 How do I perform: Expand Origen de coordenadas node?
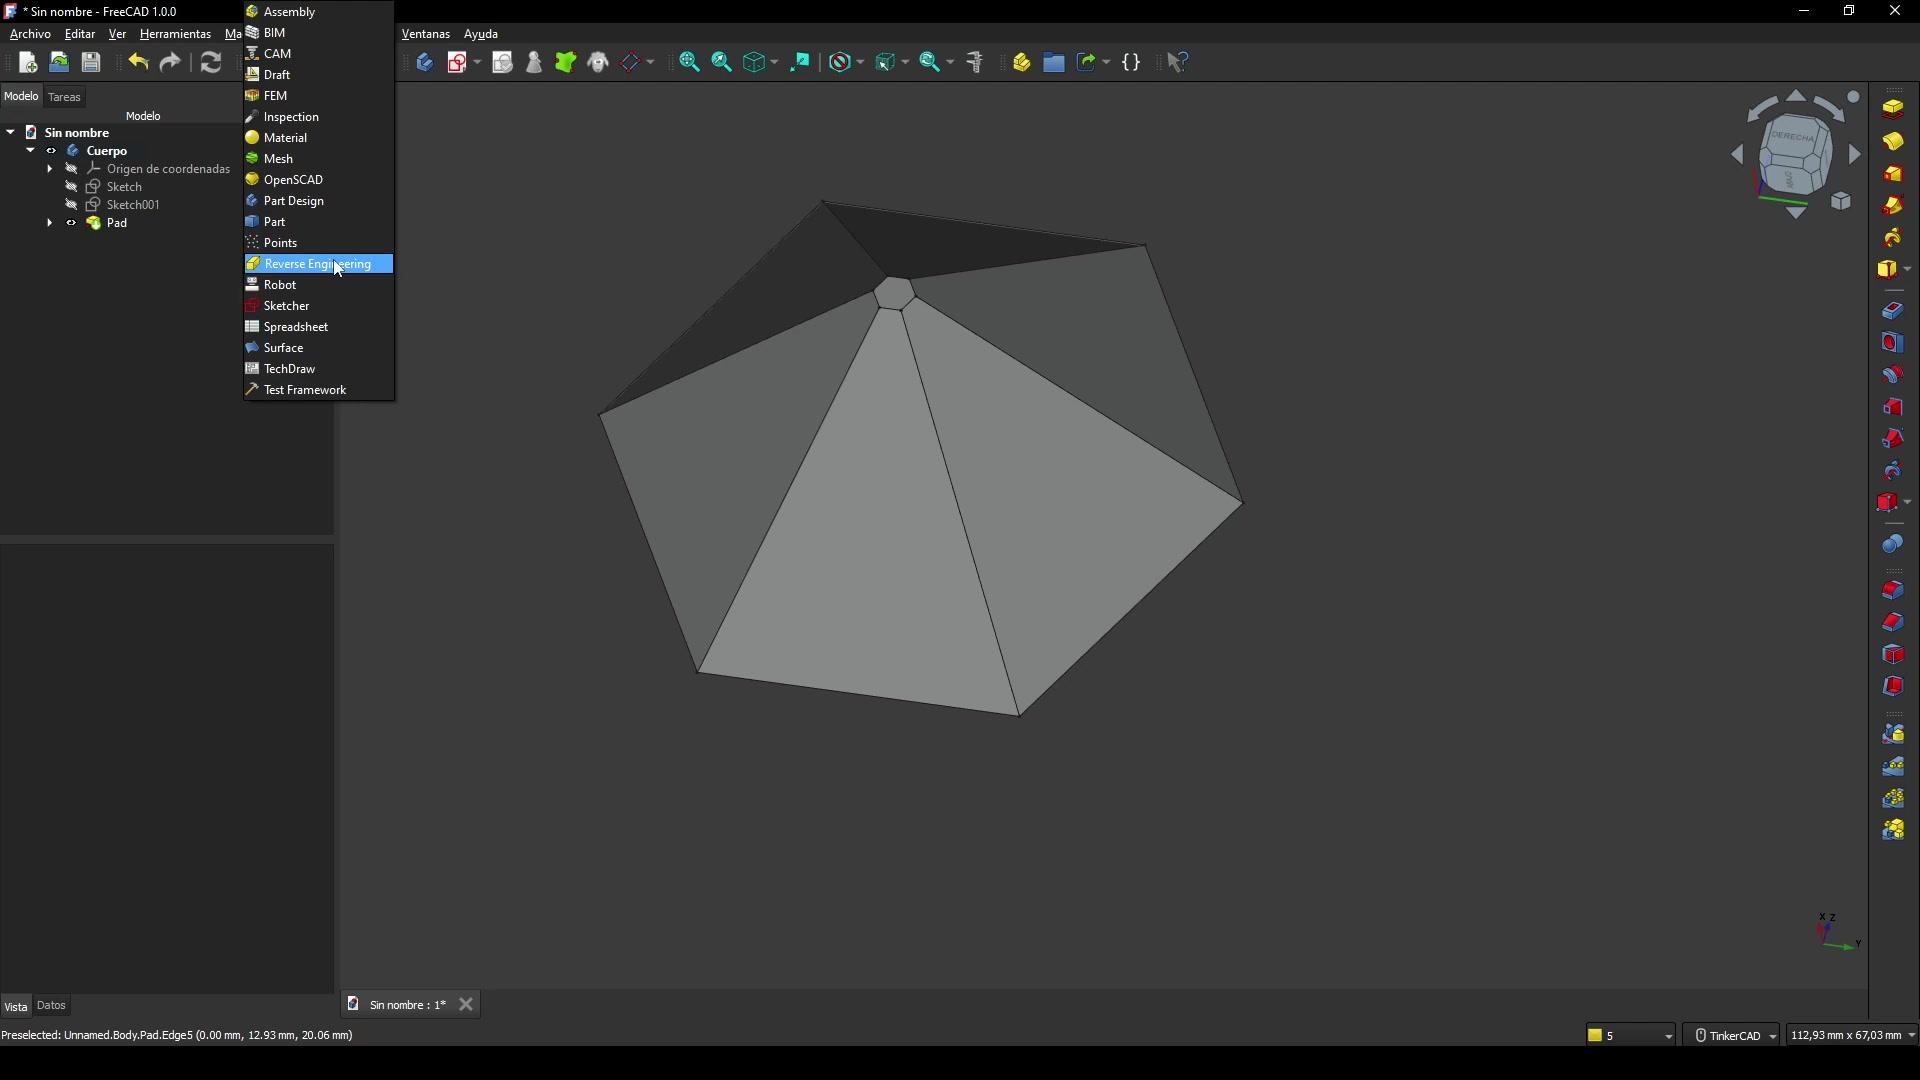(x=49, y=169)
